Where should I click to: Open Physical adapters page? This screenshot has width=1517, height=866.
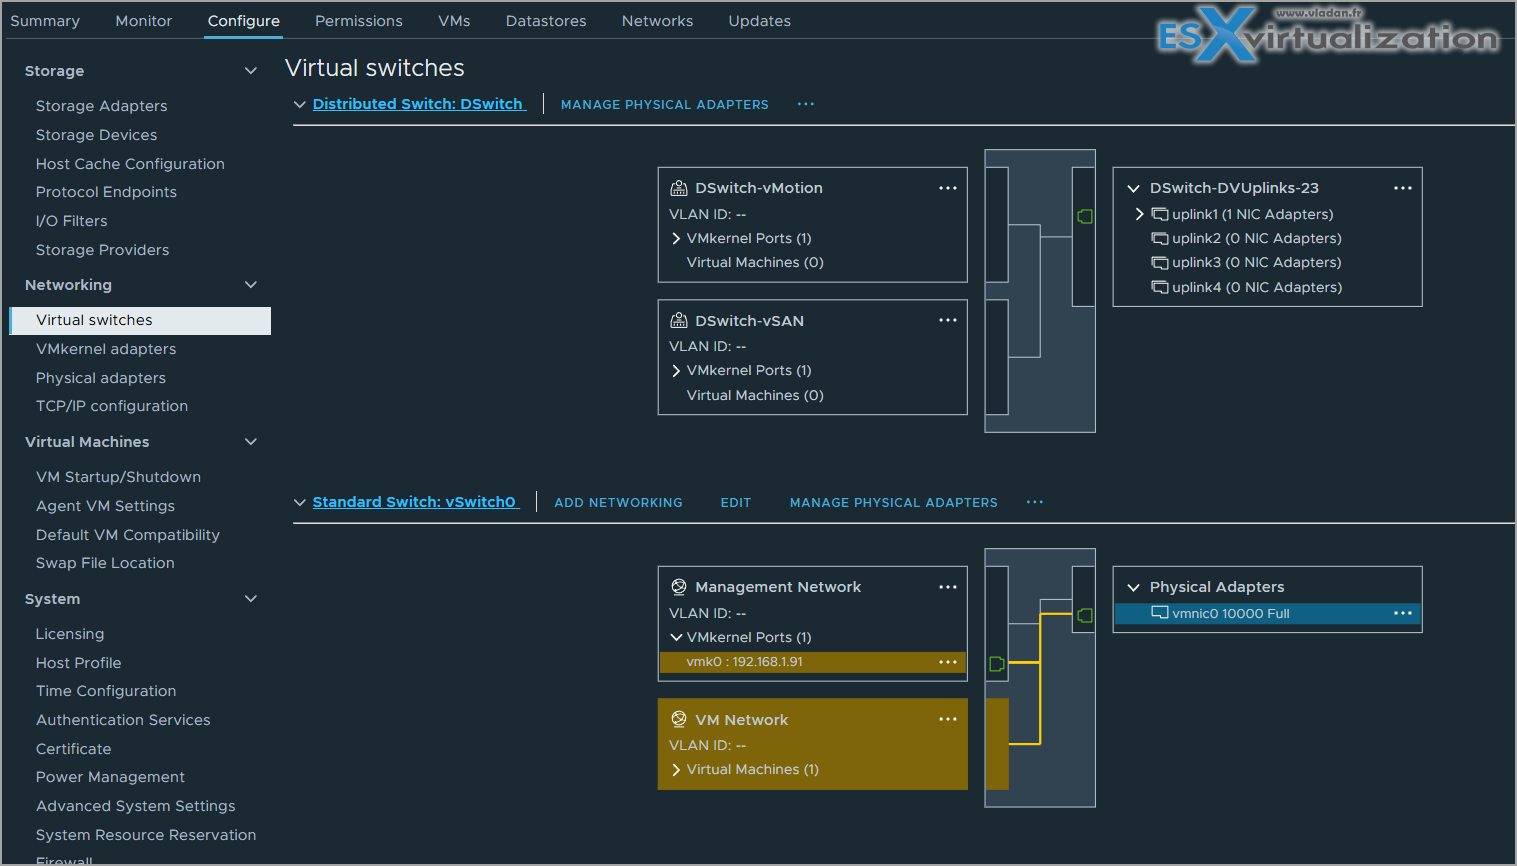click(101, 378)
